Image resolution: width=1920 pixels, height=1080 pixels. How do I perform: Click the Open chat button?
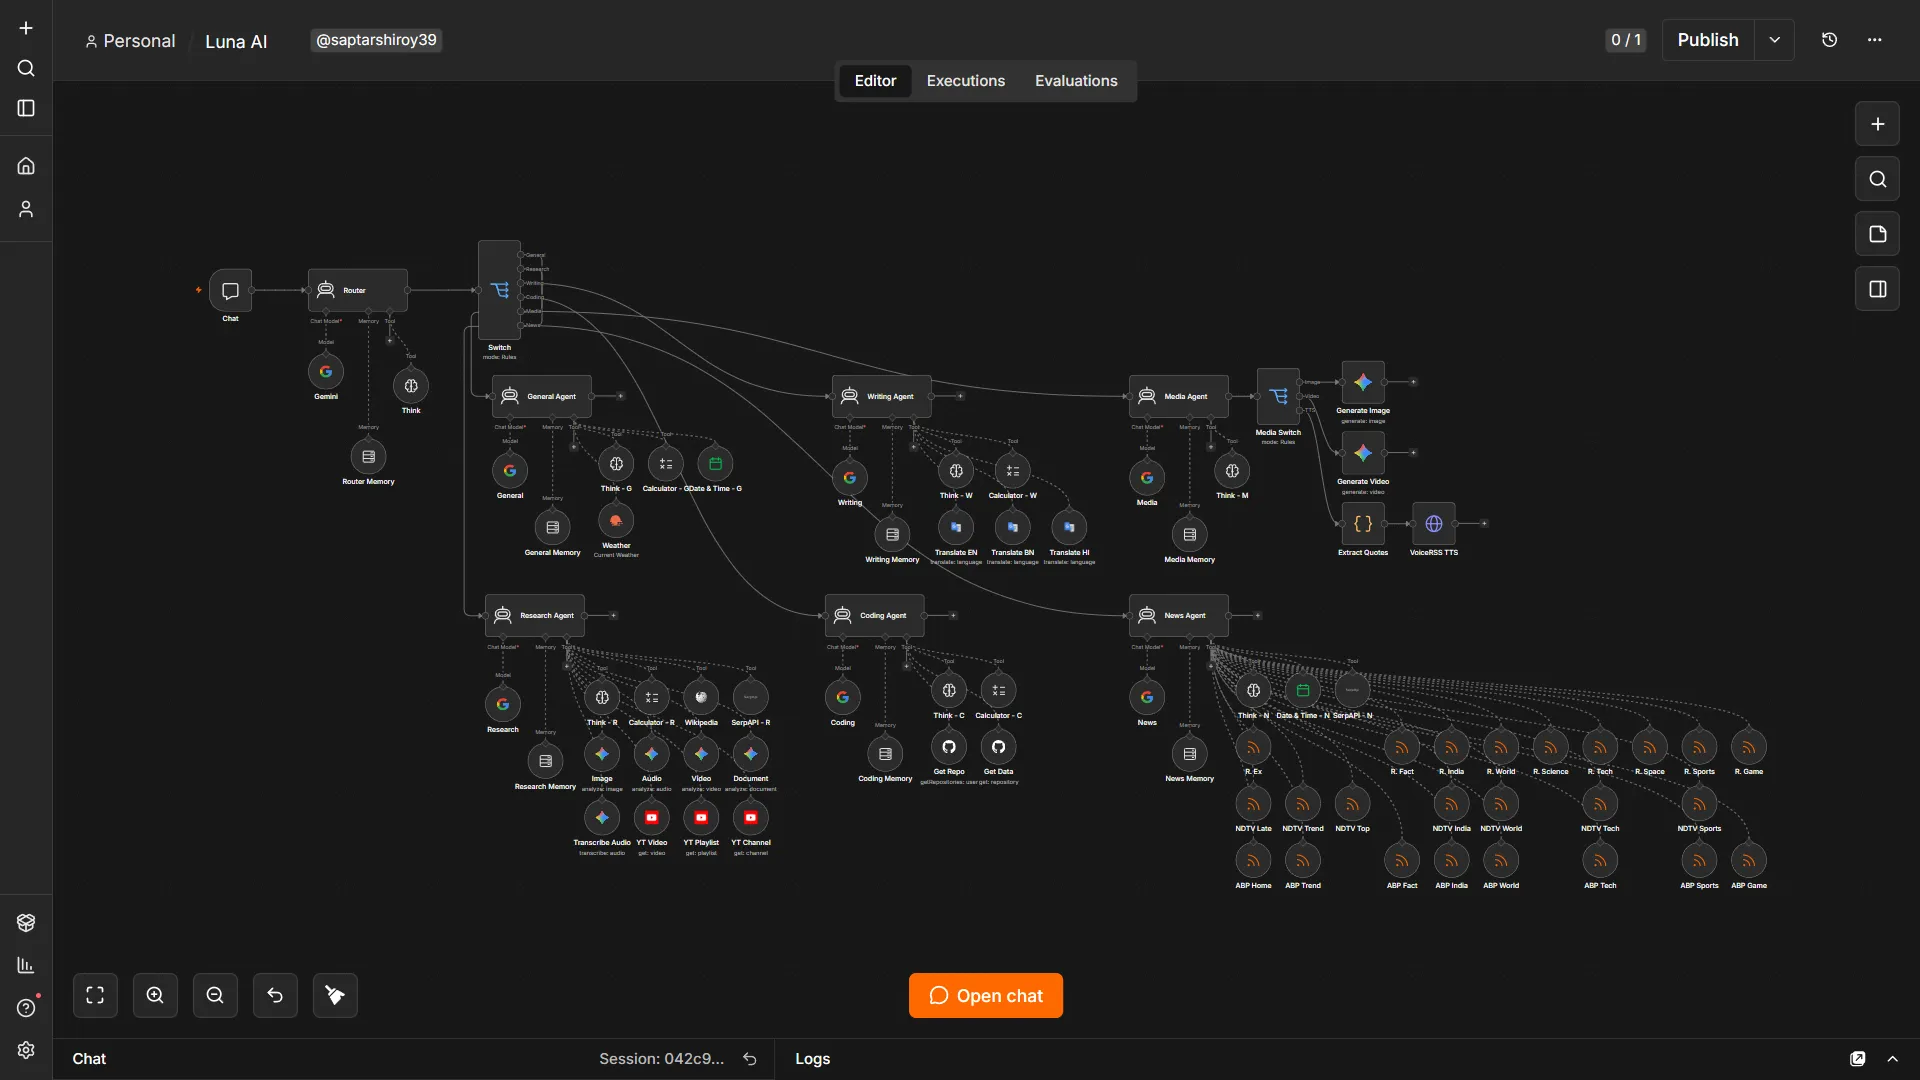[985, 996]
